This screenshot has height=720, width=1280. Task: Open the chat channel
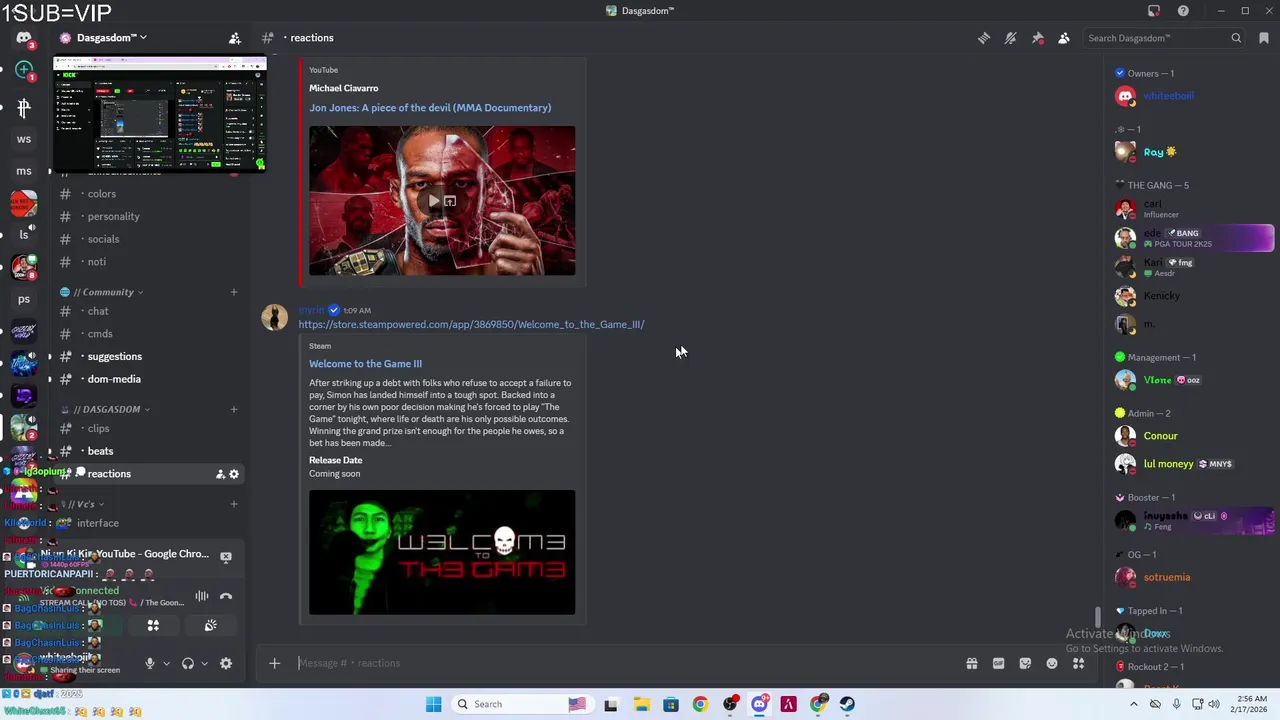97,311
